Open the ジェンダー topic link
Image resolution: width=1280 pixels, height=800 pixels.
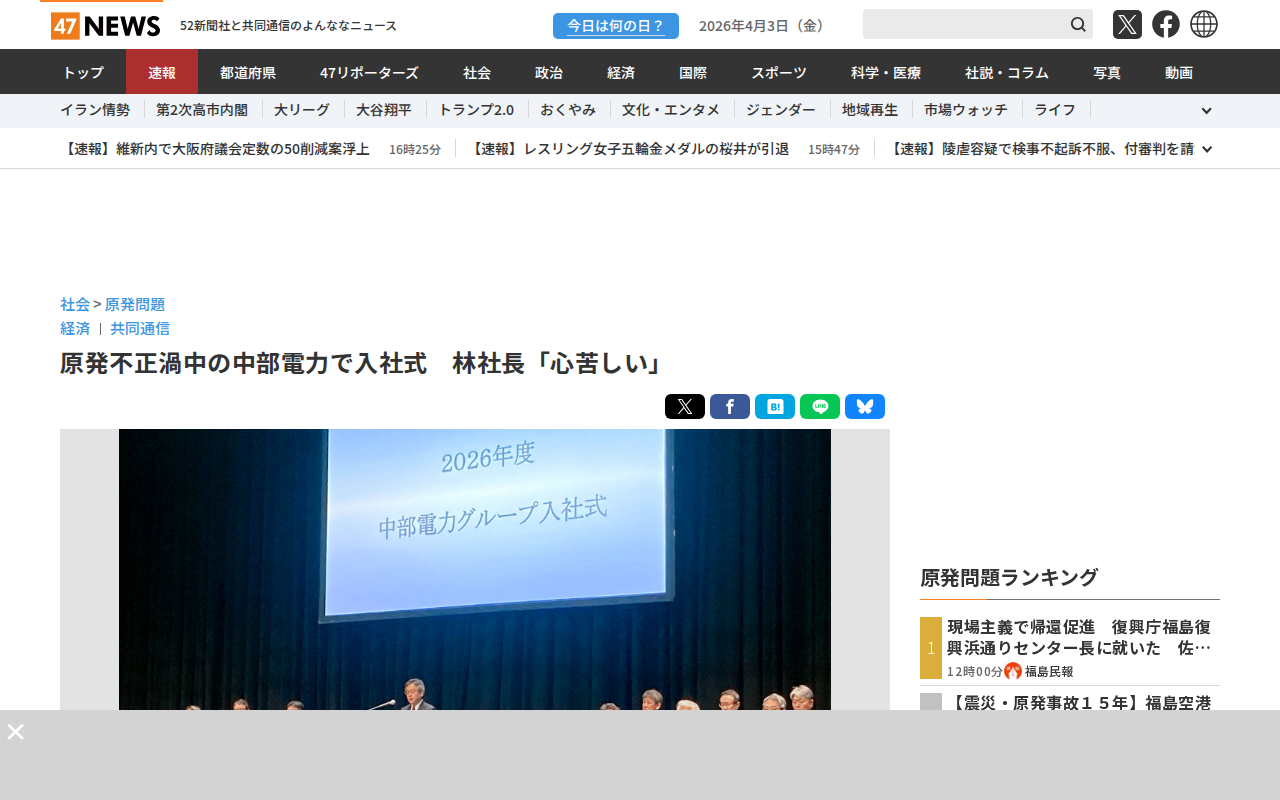click(x=781, y=110)
